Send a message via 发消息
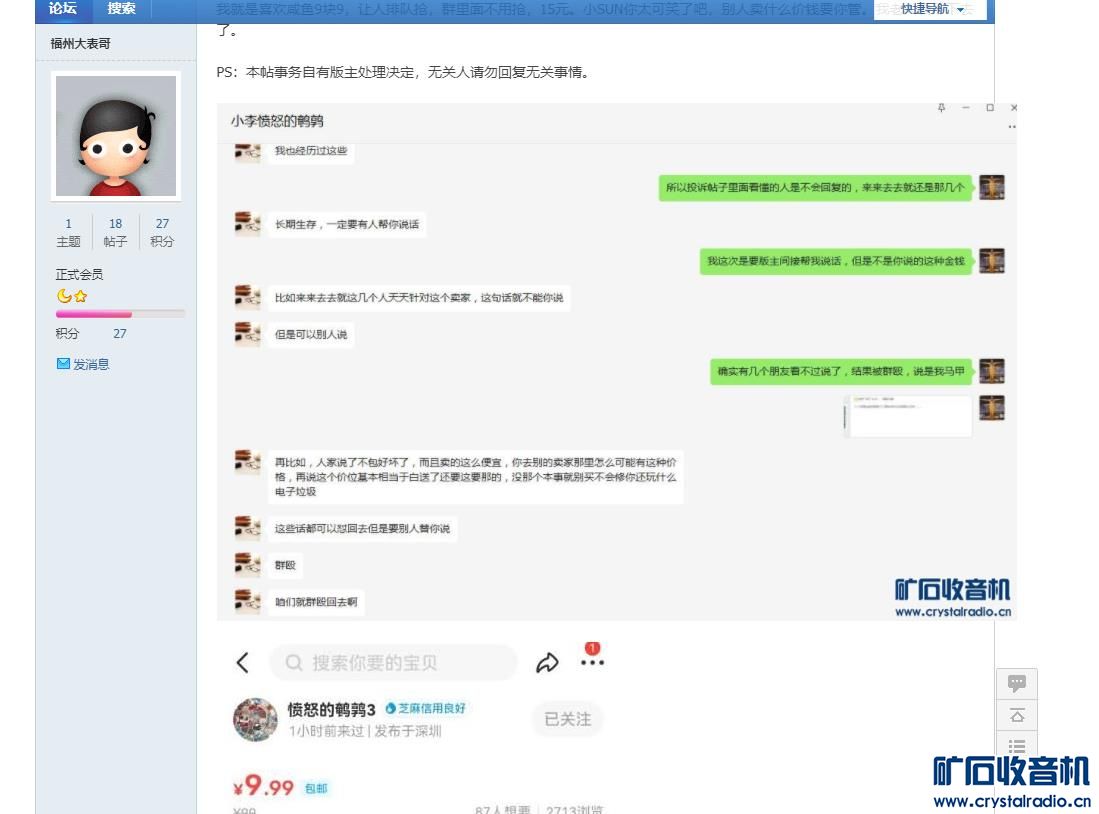Viewport: 1099px width, 814px height. point(91,364)
